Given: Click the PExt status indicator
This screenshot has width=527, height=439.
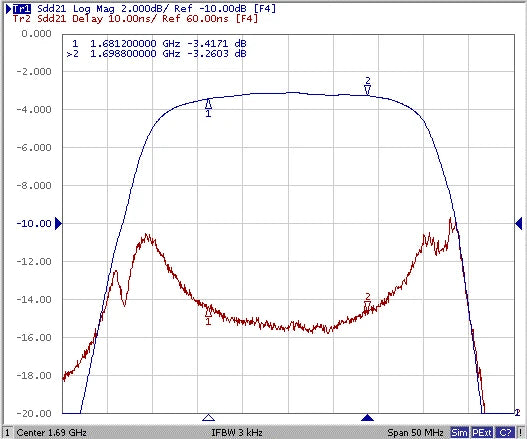Looking at the screenshot, I should pos(482,432).
